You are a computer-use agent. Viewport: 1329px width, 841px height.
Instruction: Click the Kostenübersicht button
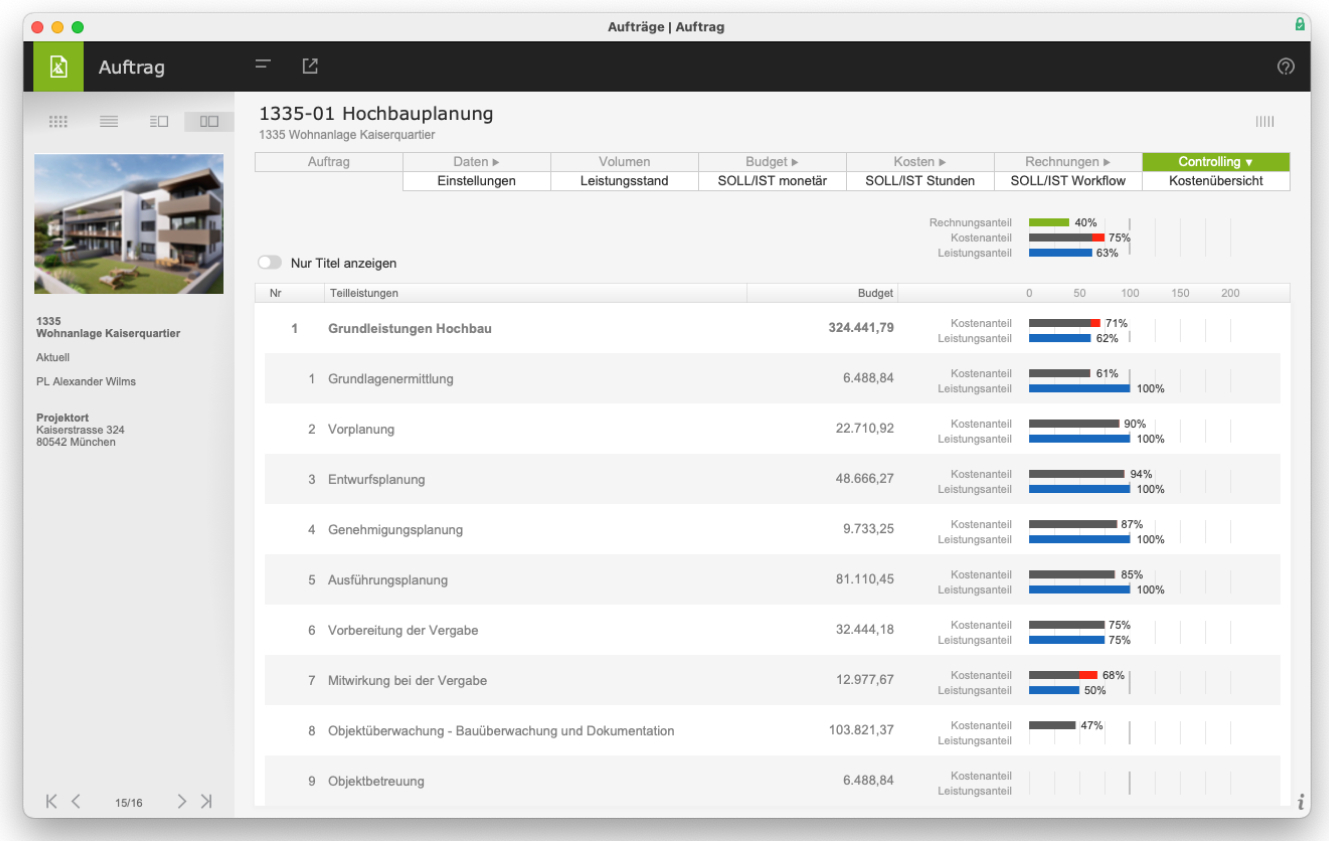(x=1216, y=181)
